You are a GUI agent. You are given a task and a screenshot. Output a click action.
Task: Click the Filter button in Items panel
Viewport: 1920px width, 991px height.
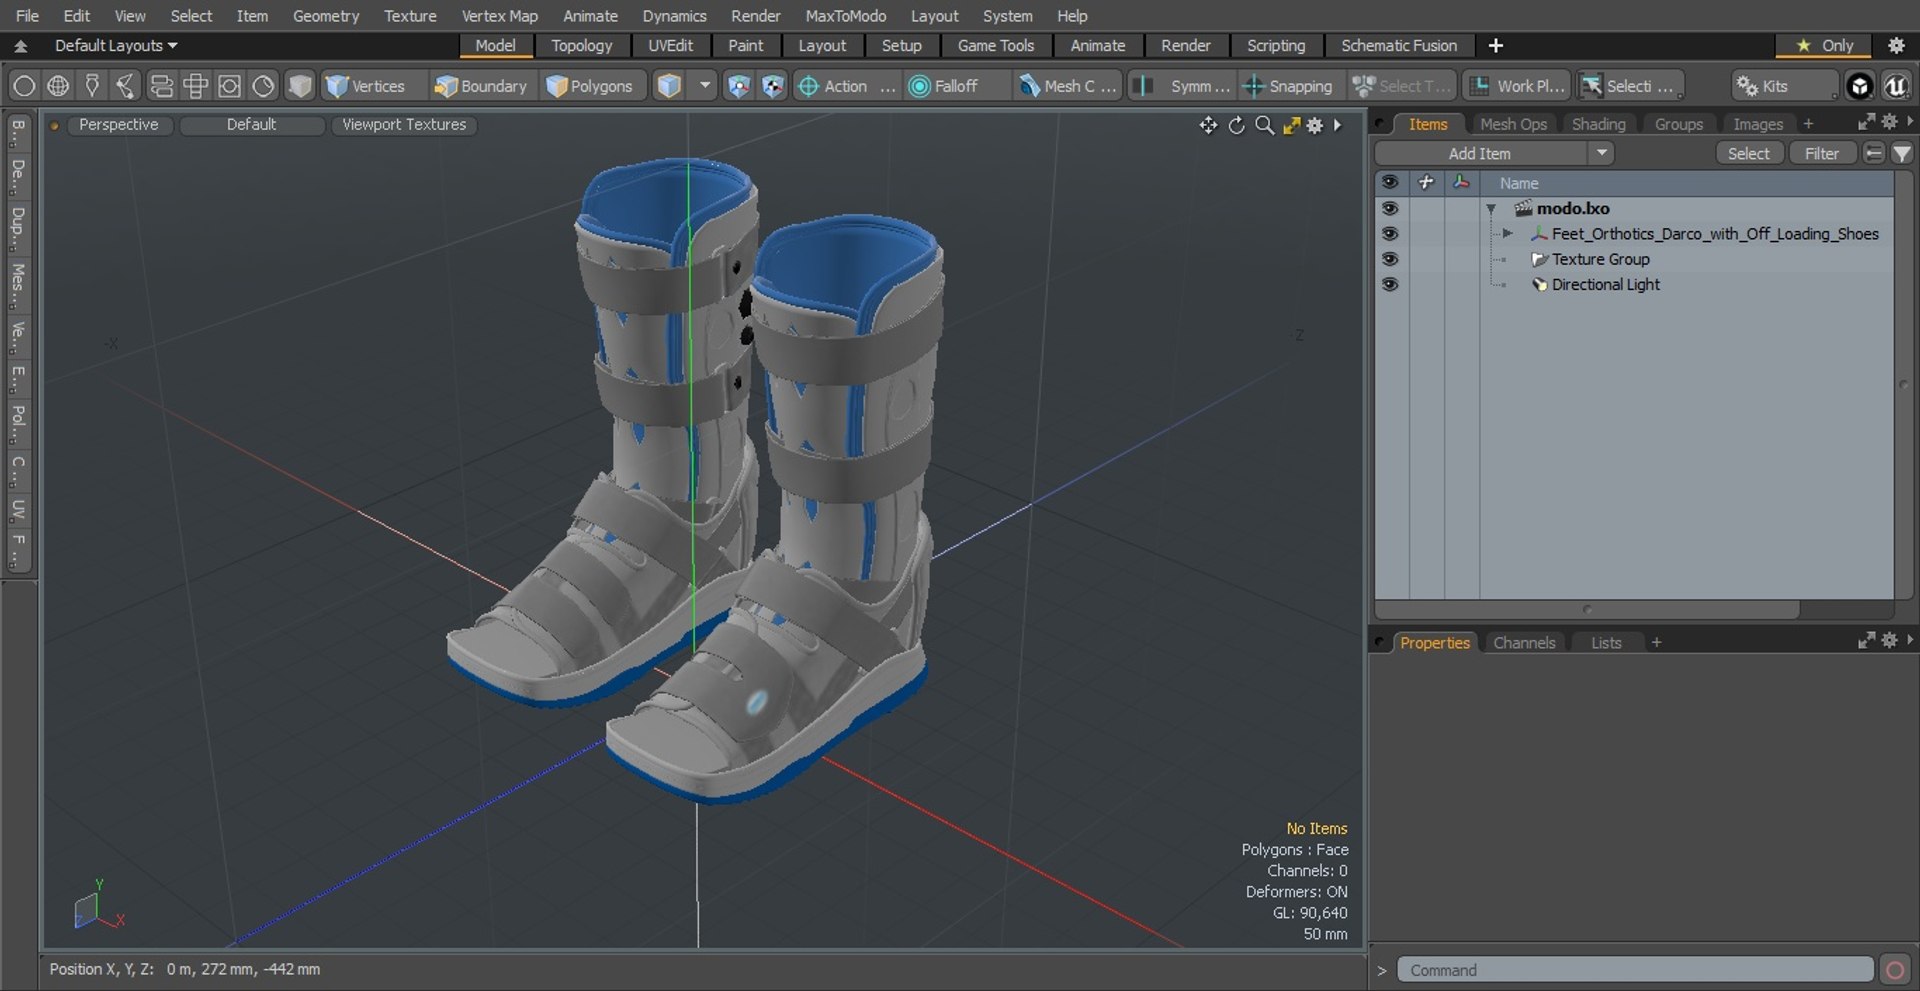click(1821, 153)
